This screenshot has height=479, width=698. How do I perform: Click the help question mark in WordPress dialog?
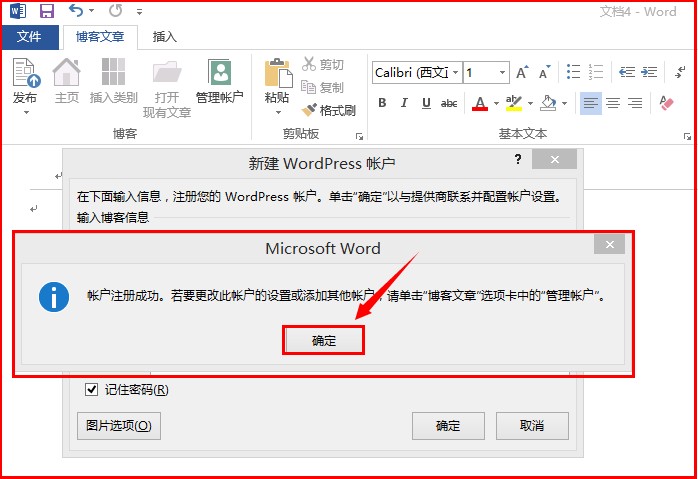(518, 159)
